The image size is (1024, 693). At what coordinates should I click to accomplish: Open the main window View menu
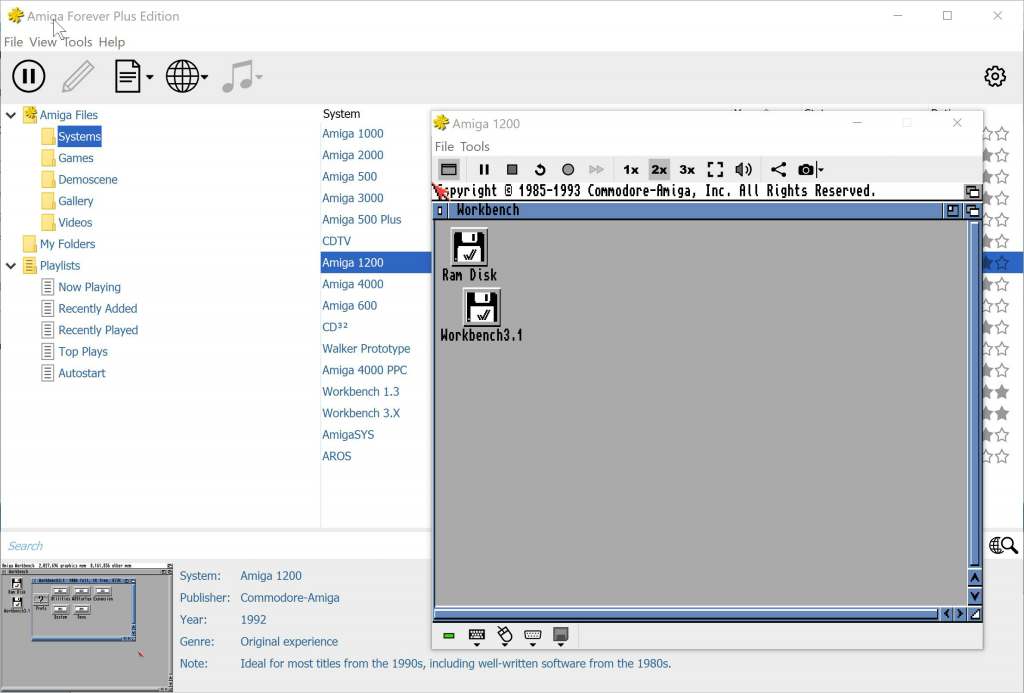point(42,42)
